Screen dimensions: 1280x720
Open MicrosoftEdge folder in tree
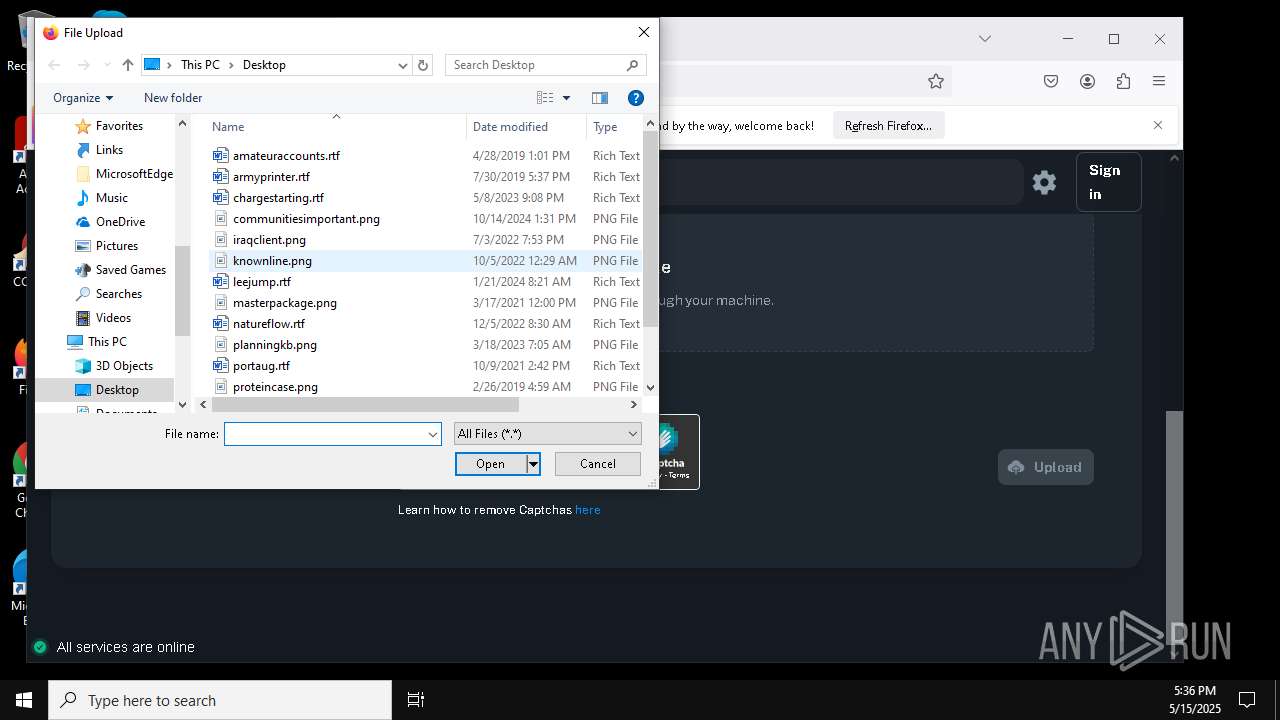point(134,174)
